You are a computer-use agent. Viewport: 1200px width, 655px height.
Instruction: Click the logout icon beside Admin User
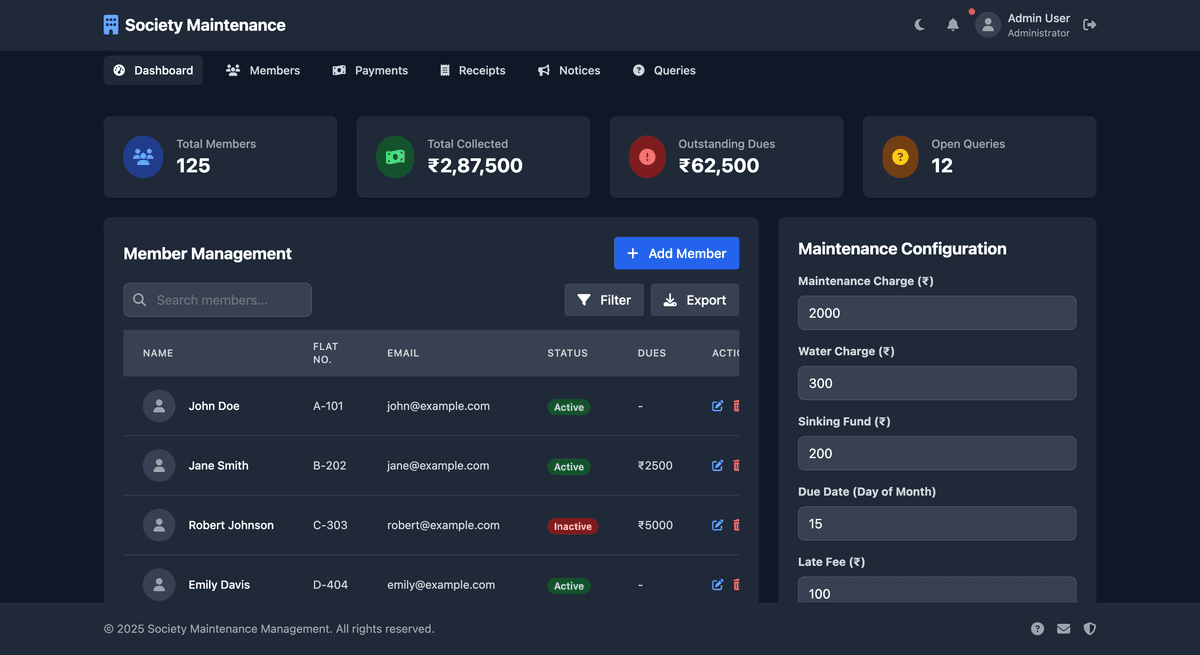1090,25
